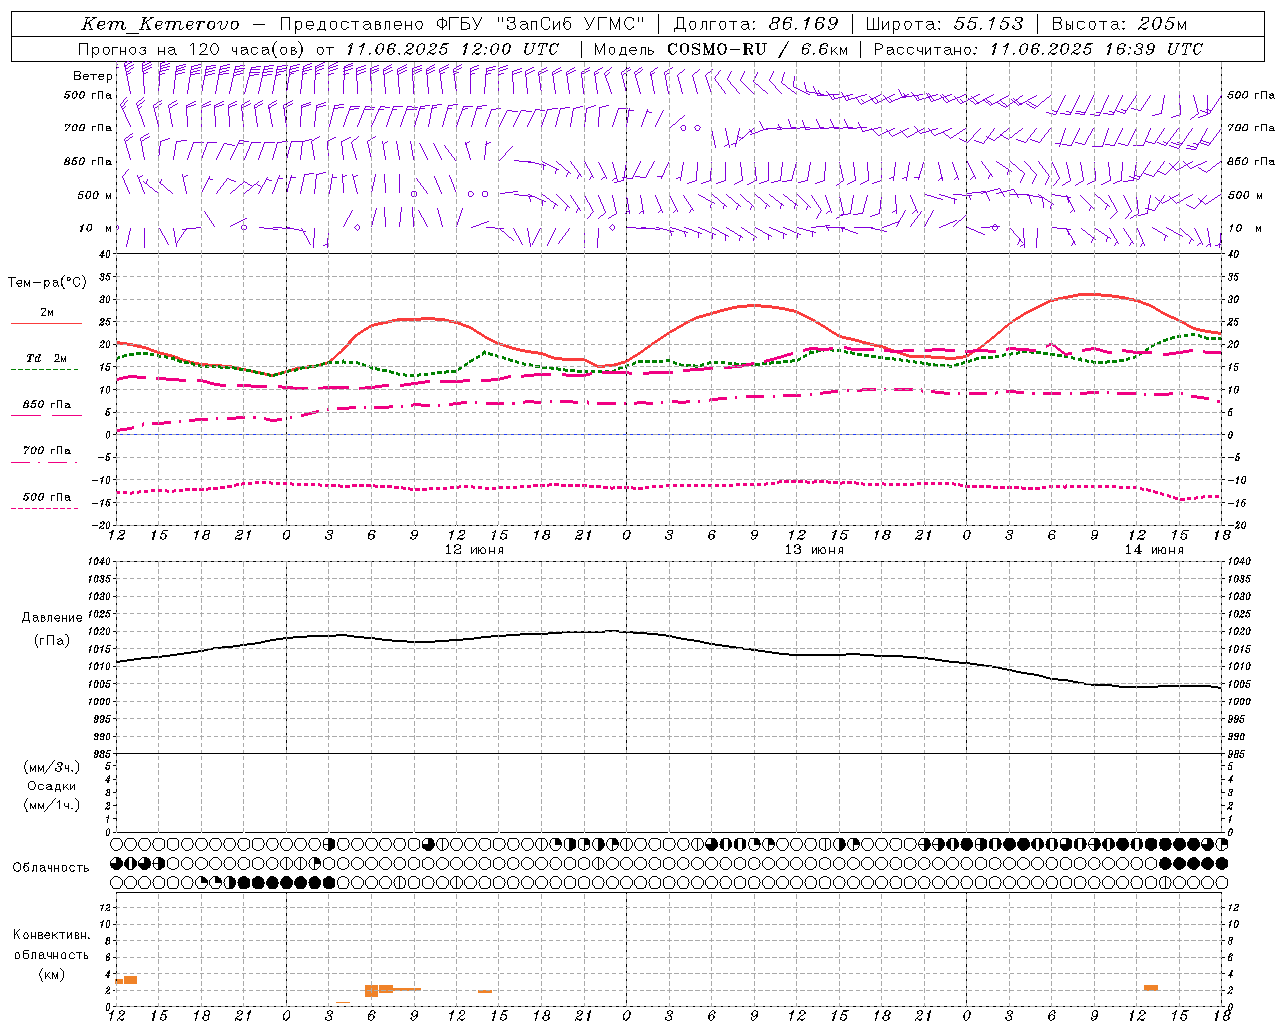Viewport: 1280px width, 1024px height.
Task: Click the Td 2м dew point legend label
Action: [46, 358]
